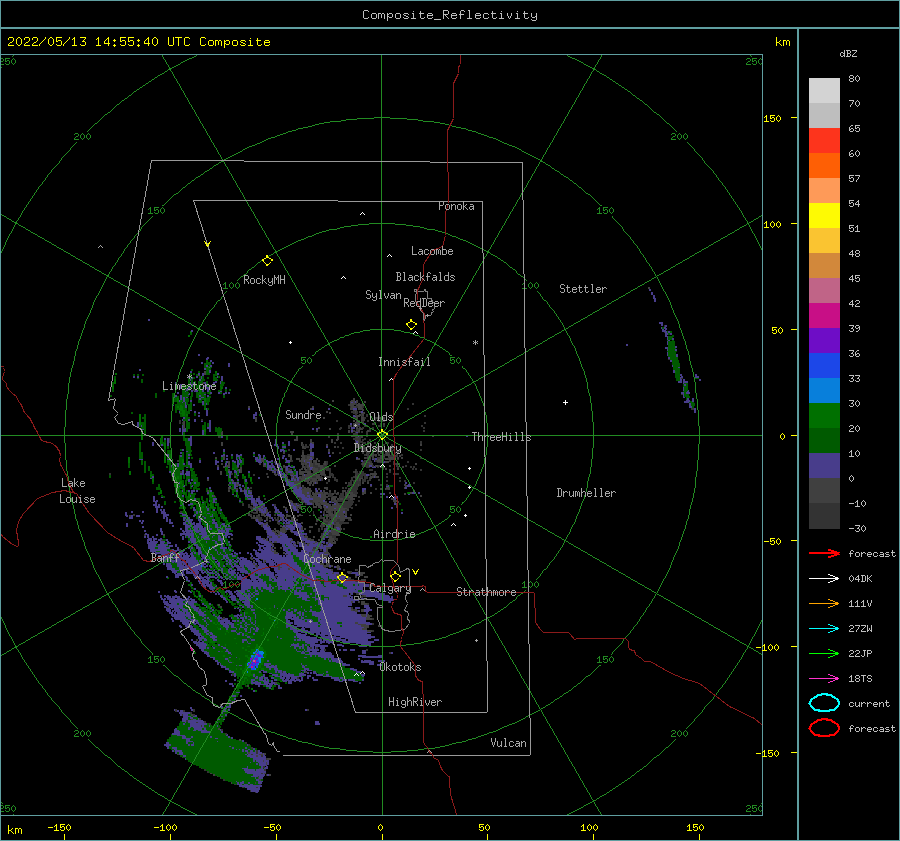Pick the orange 60 dBZ color band
The width and height of the screenshot is (900, 841).
point(824,166)
